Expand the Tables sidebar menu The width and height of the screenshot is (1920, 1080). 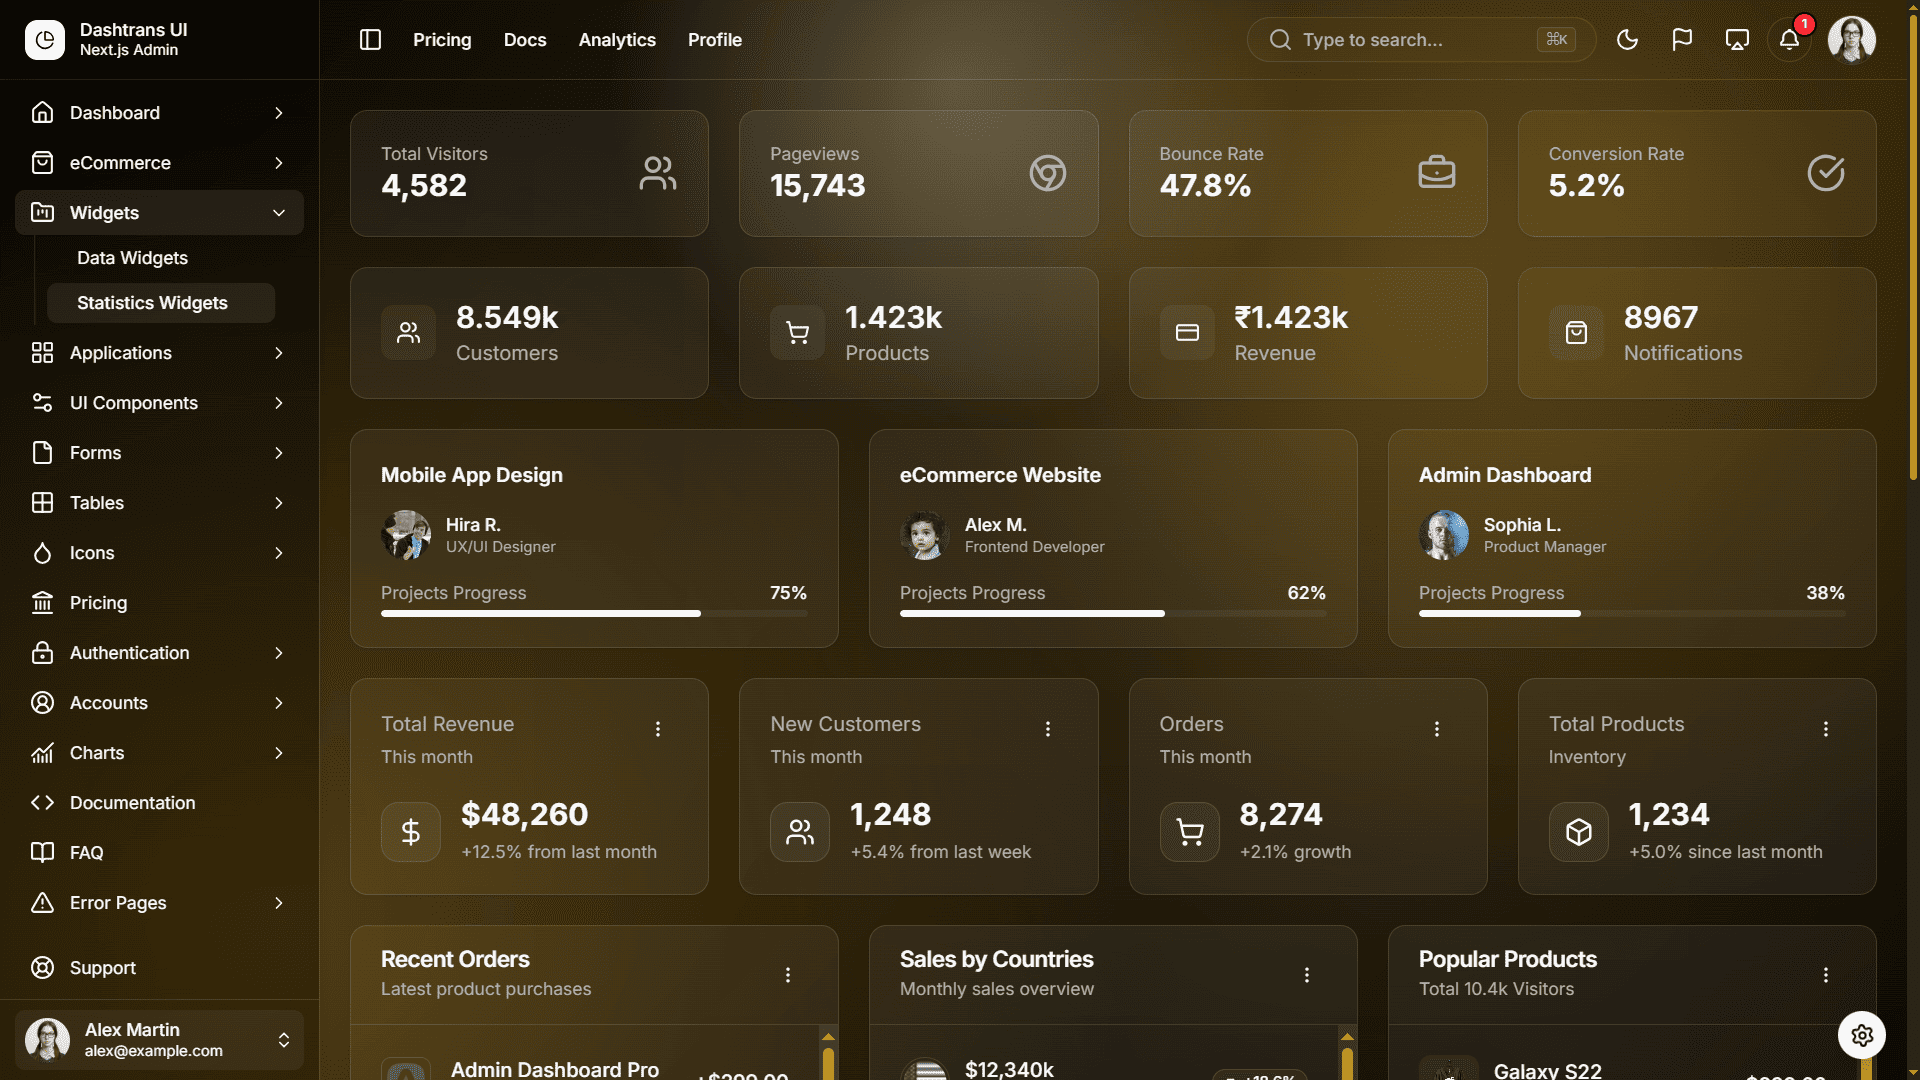click(x=159, y=503)
